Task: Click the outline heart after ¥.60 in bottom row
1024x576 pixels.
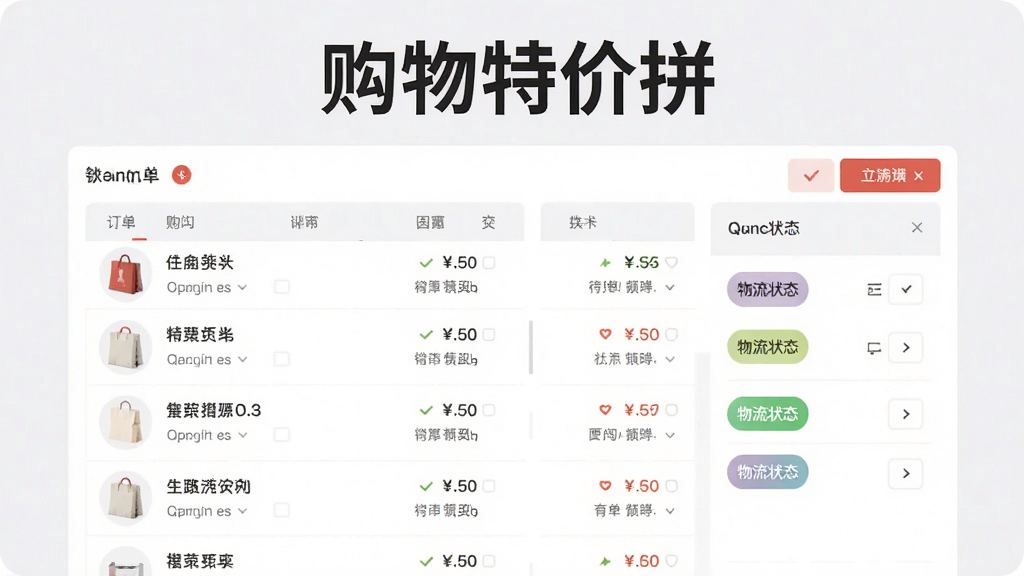Action: pos(671,561)
